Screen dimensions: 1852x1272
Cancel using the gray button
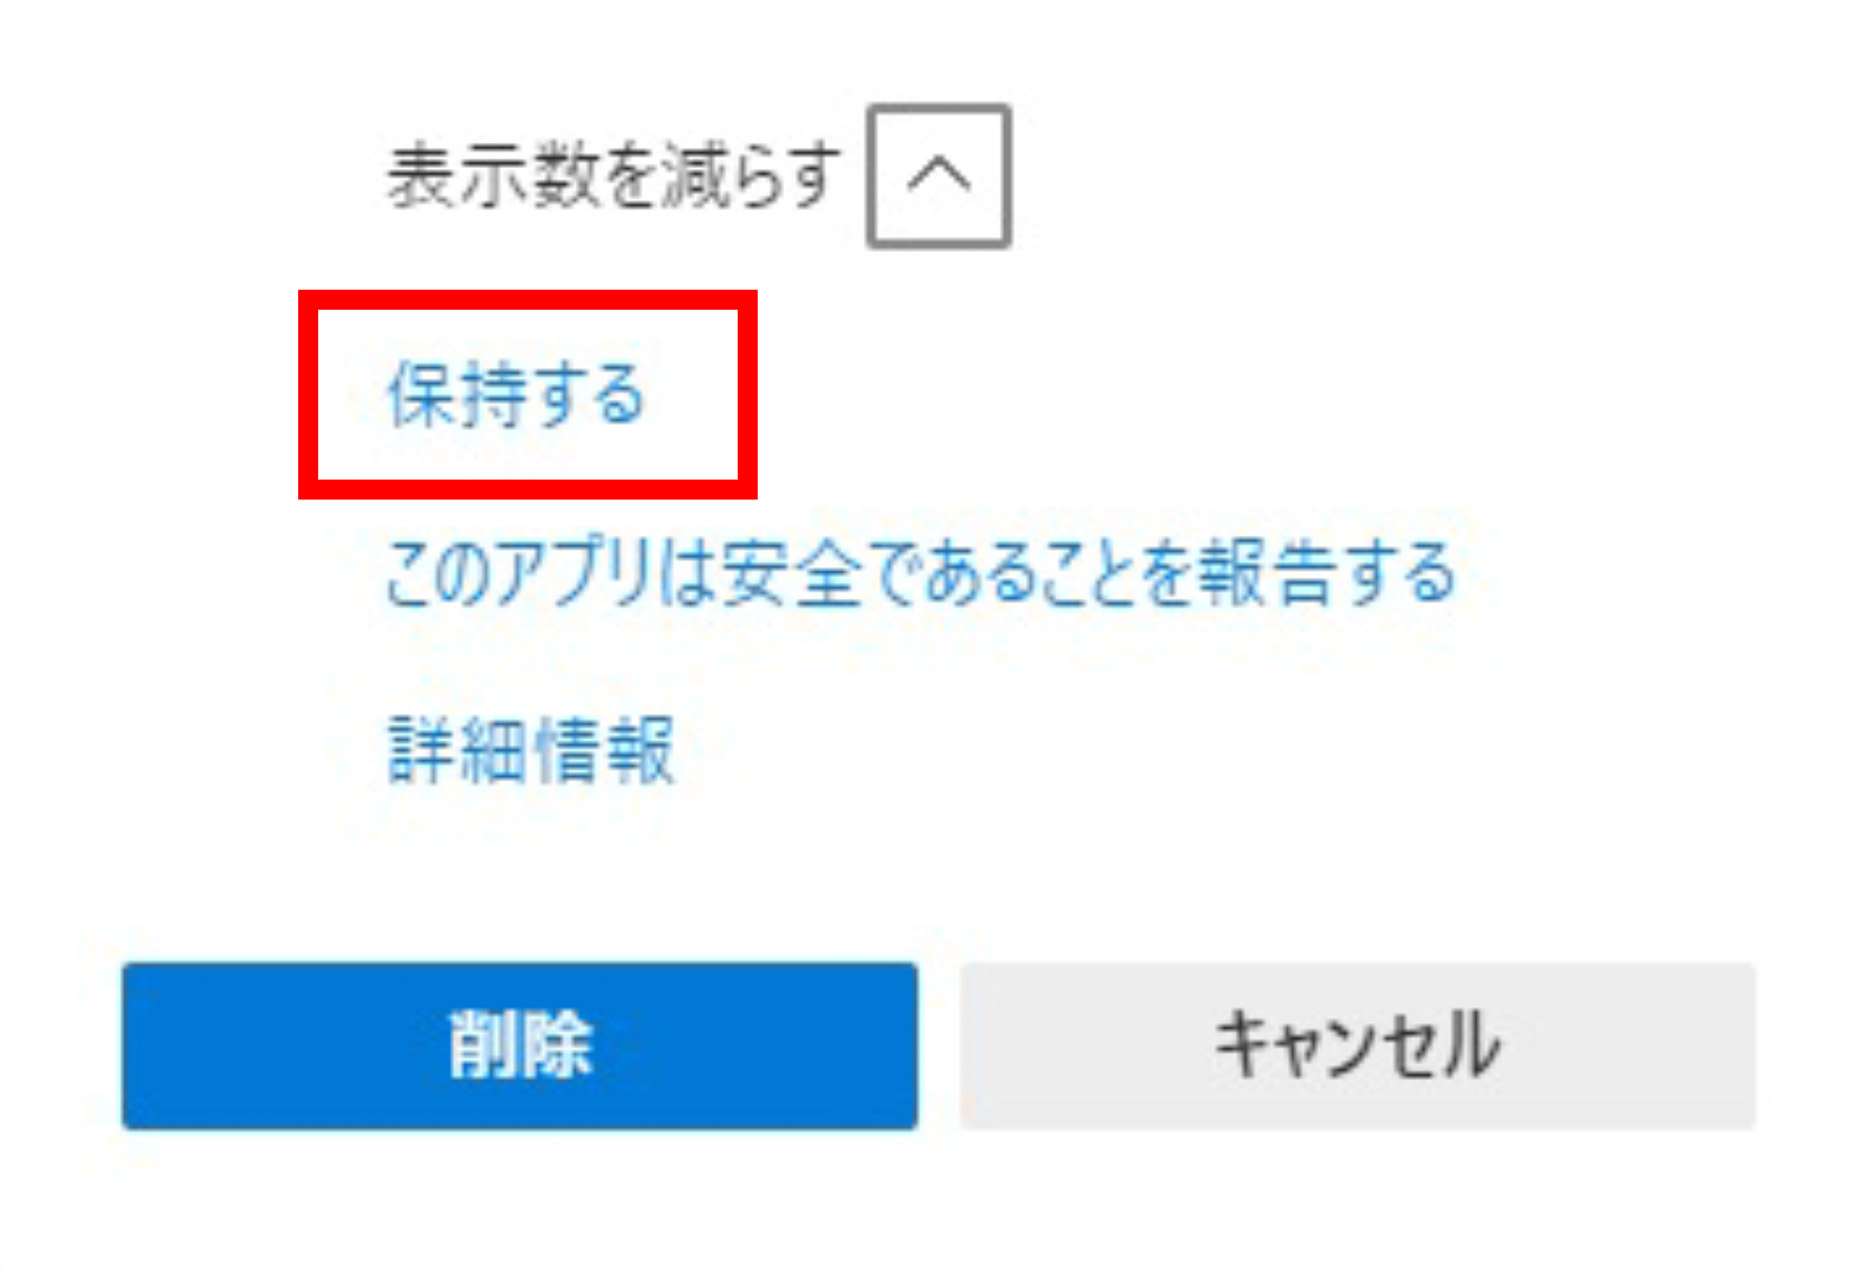click(1357, 1045)
